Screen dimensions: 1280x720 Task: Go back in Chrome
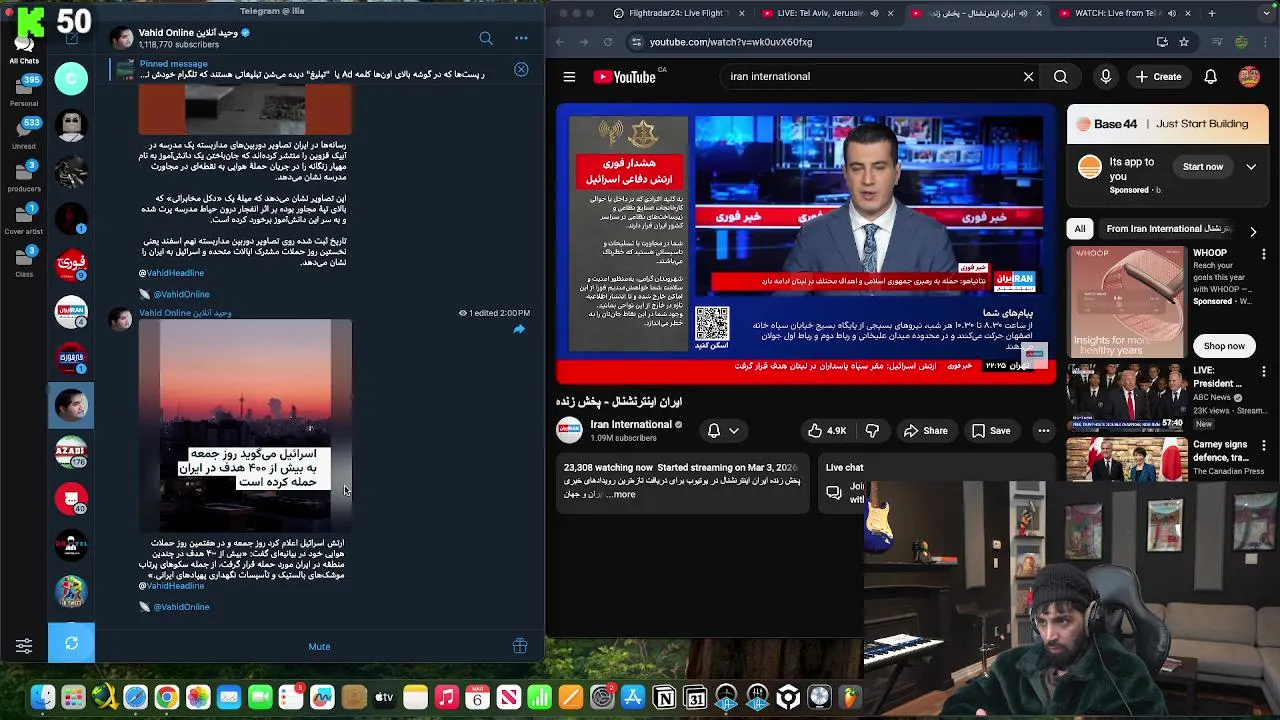coord(559,42)
